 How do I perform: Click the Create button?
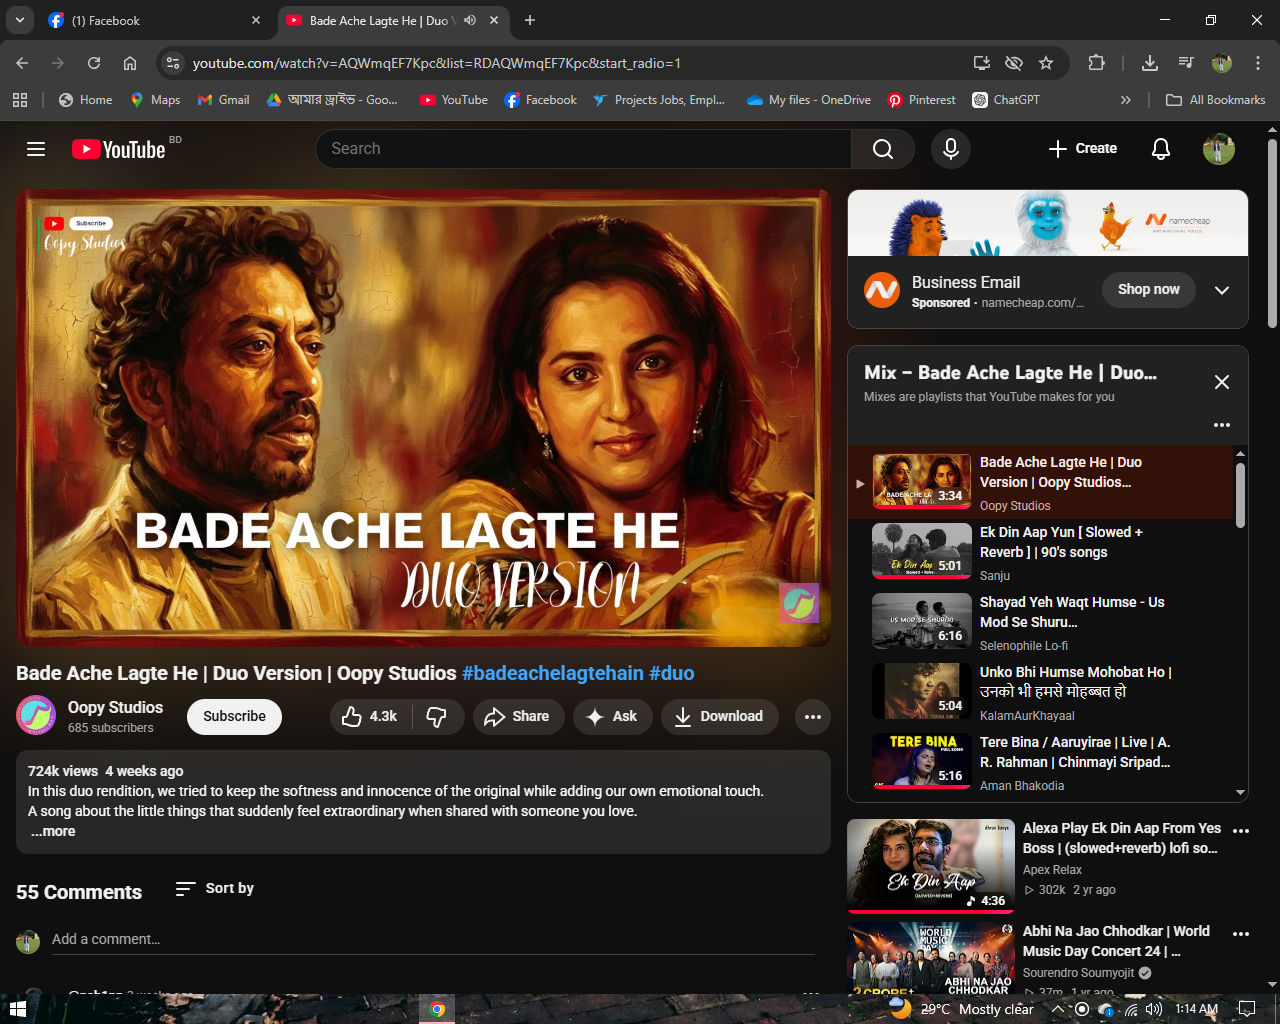(1083, 149)
